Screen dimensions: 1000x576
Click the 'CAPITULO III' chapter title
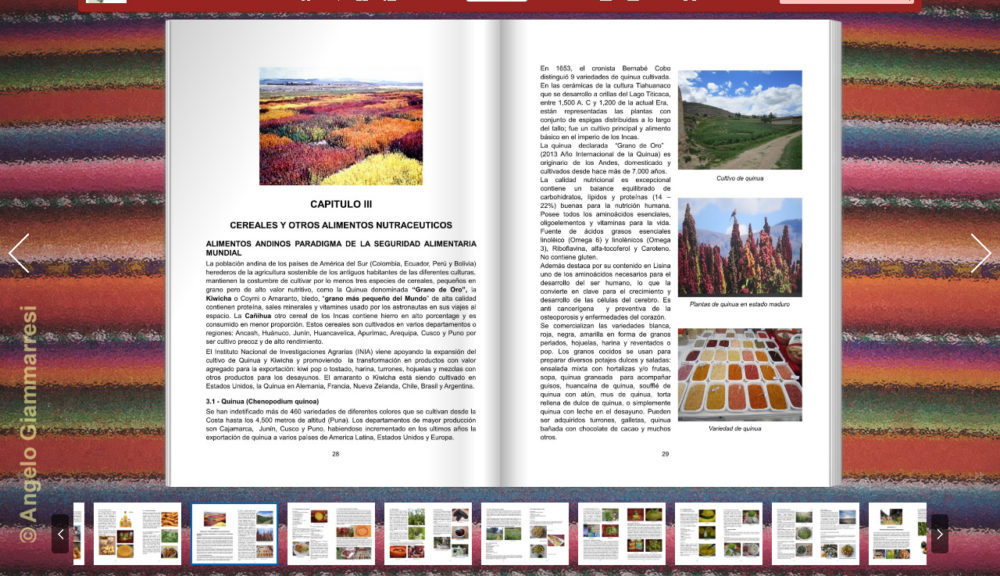click(341, 204)
